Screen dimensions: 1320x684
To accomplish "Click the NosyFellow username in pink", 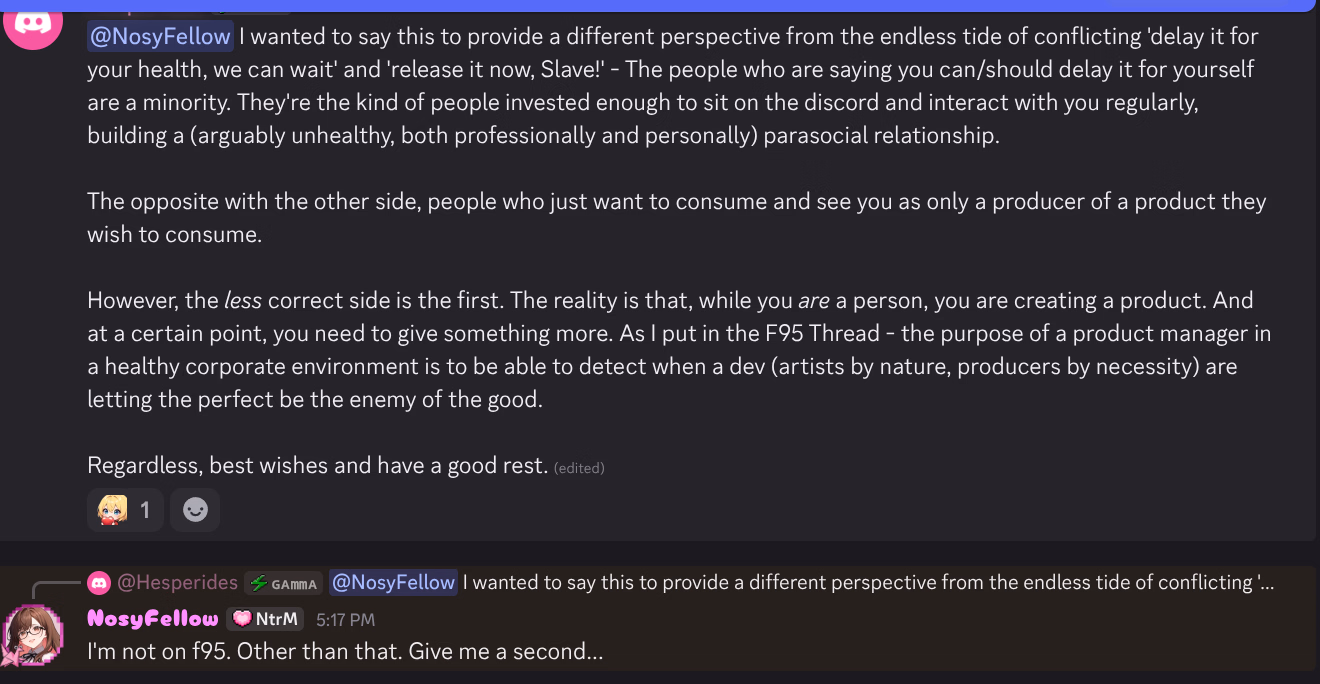I will click(x=152, y=619).
